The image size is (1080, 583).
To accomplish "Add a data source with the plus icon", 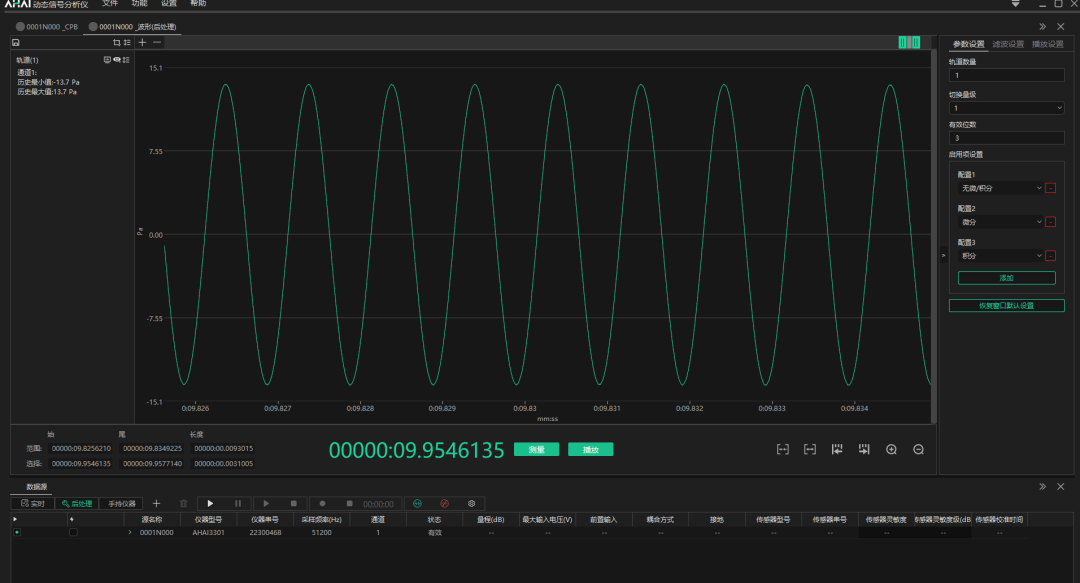I will 156,504.
